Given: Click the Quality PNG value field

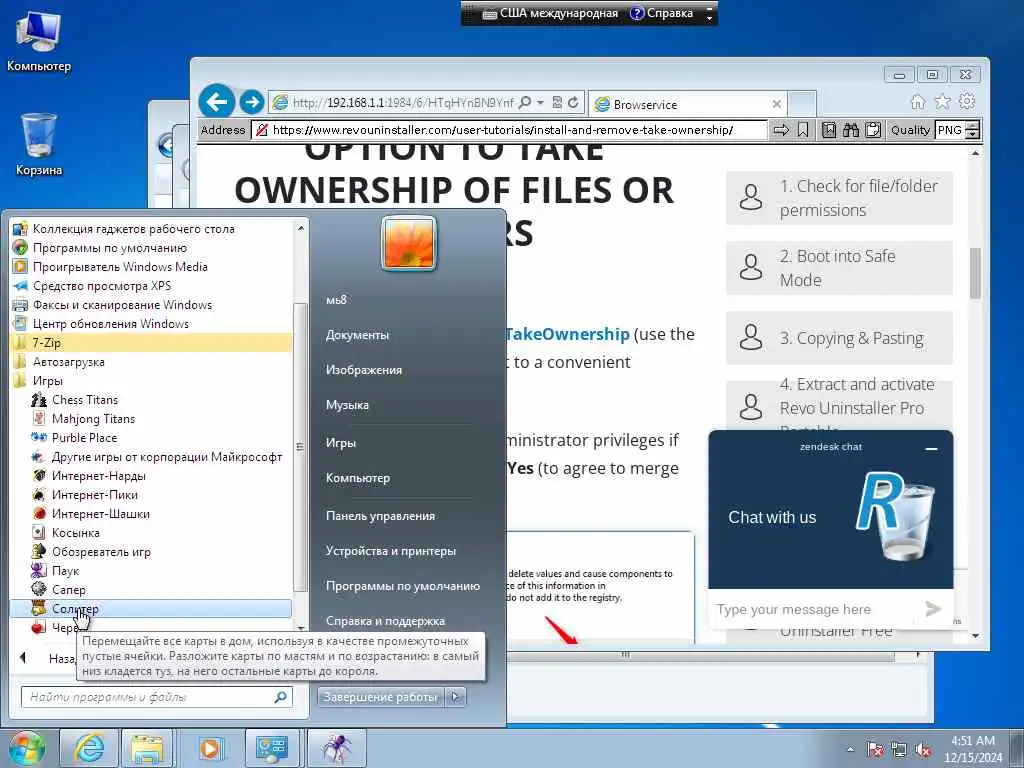Looking at the screenshot, I should tap(950, 130).
